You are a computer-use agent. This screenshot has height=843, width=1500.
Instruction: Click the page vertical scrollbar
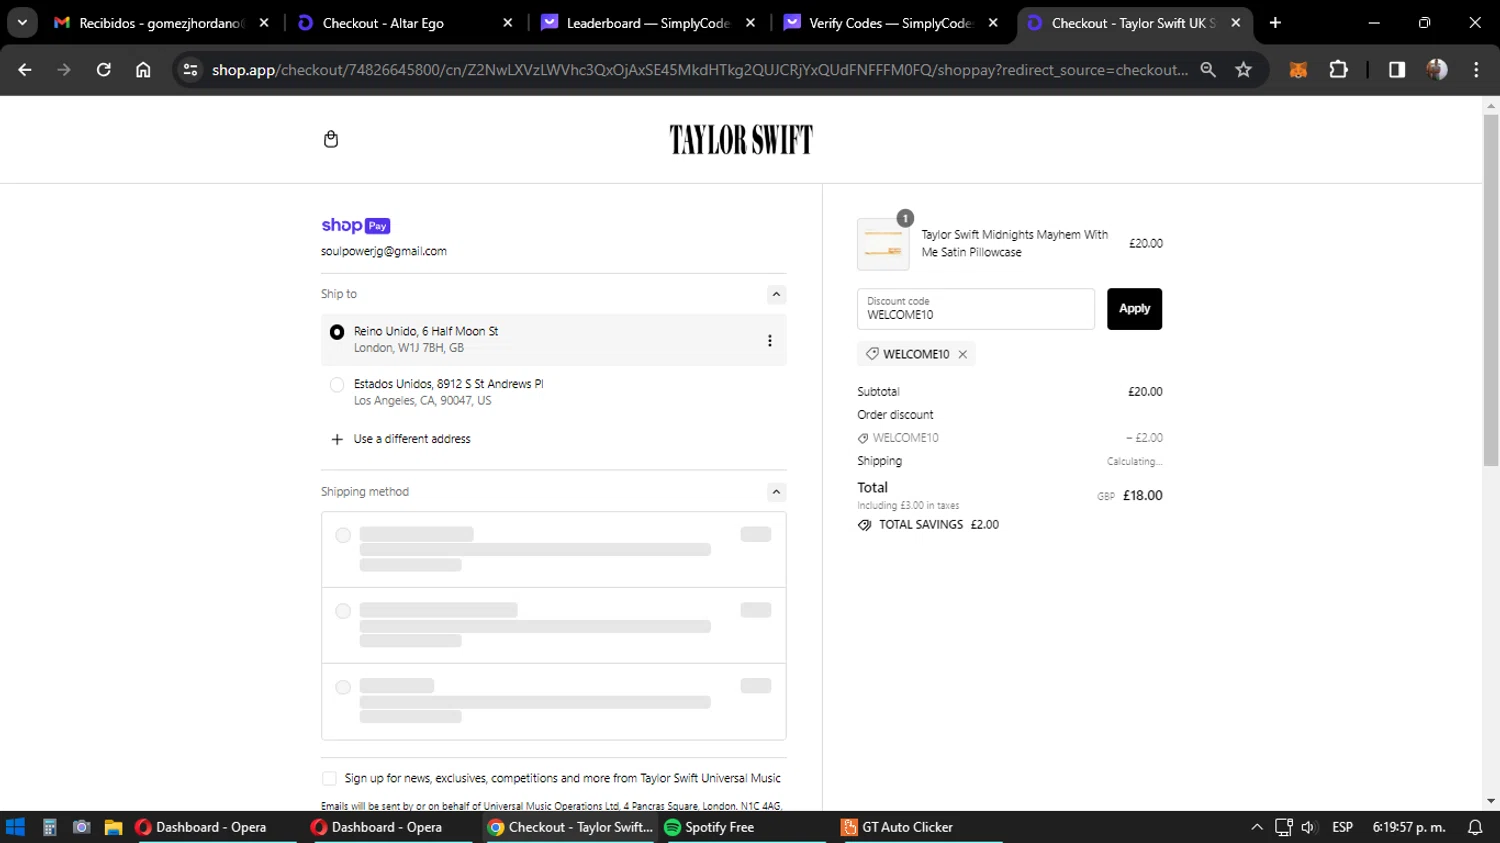tap(1491, 290)
